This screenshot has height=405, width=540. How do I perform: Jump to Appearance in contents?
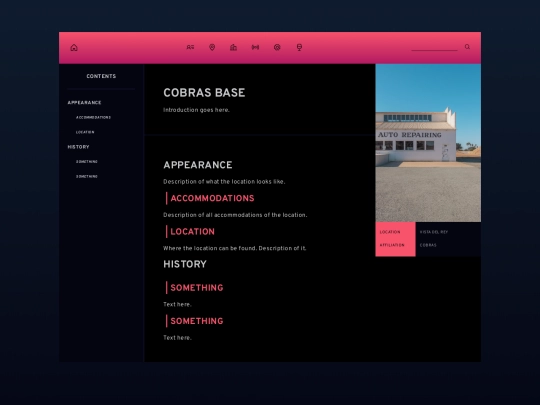pos(84,103)
